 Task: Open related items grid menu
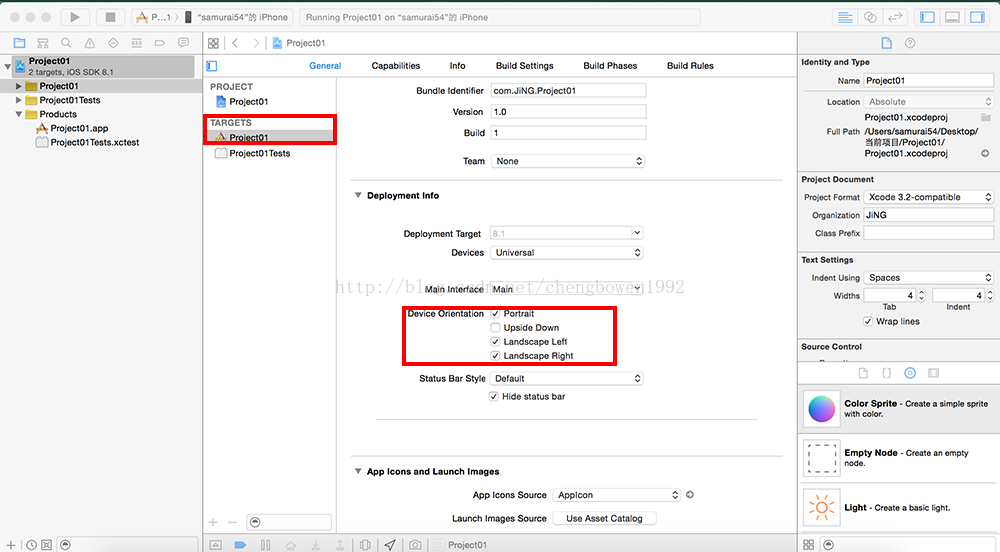coord(213,43)
